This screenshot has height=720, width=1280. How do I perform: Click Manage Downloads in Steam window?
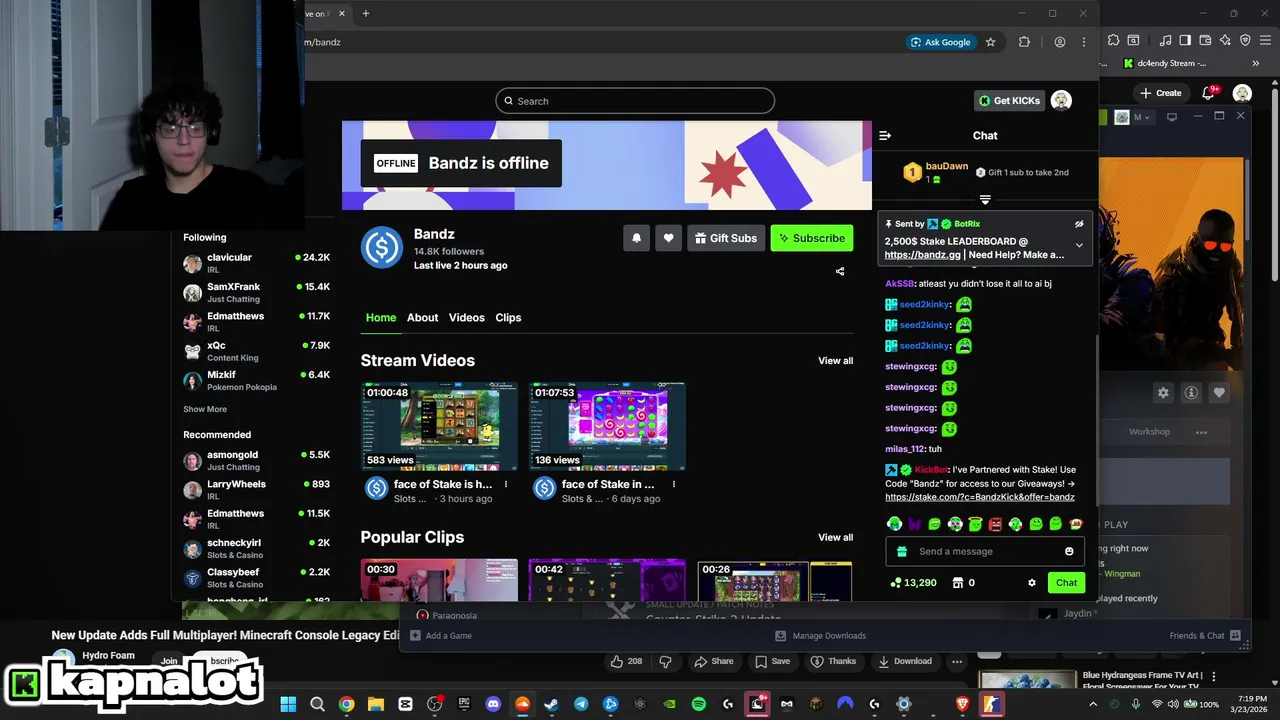point(821,636)
